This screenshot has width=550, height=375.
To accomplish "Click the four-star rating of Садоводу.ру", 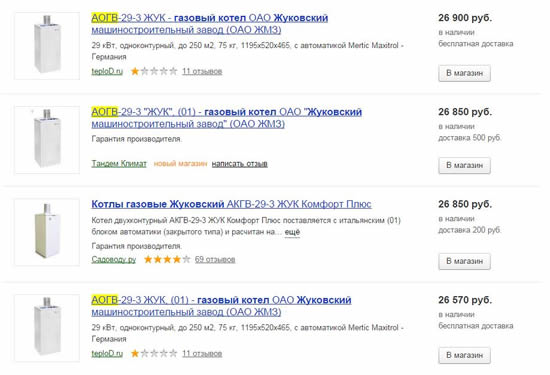I will click(x=167, y=259).
